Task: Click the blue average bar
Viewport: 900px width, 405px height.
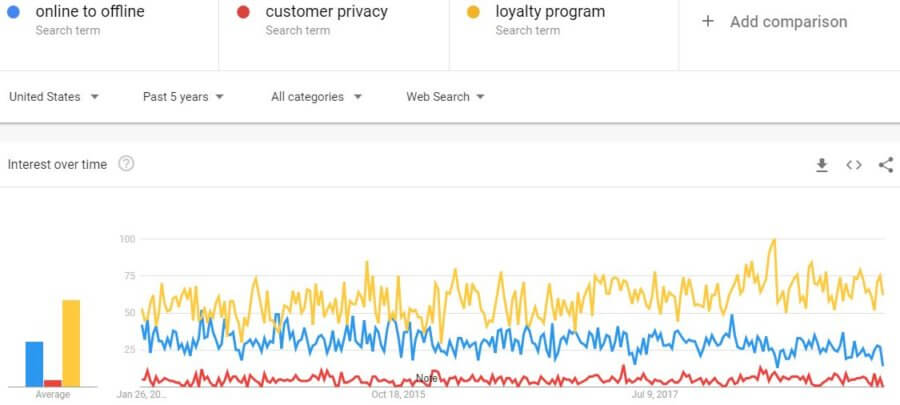Action: (x=34, y=364)
